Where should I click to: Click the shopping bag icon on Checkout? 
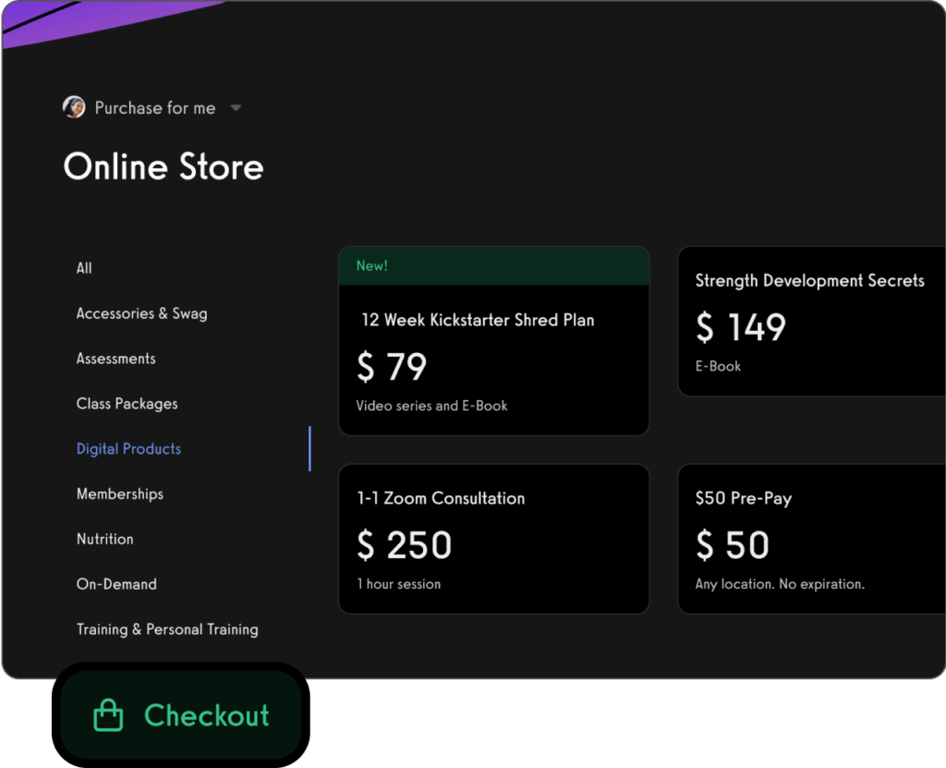pyautogui.click(x=107, y=715)
